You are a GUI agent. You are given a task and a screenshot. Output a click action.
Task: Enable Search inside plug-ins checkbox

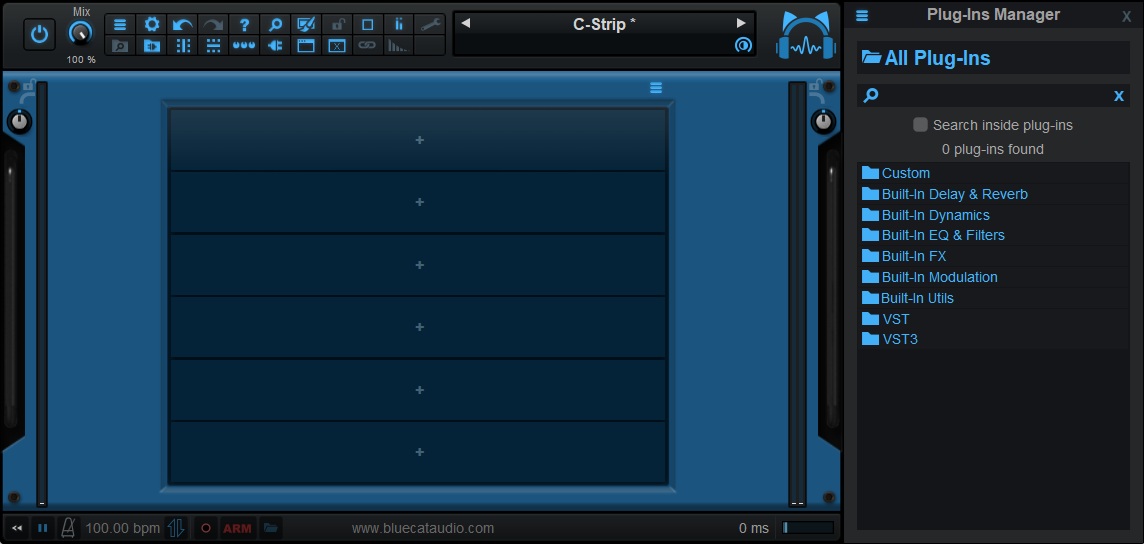[921, 125]
